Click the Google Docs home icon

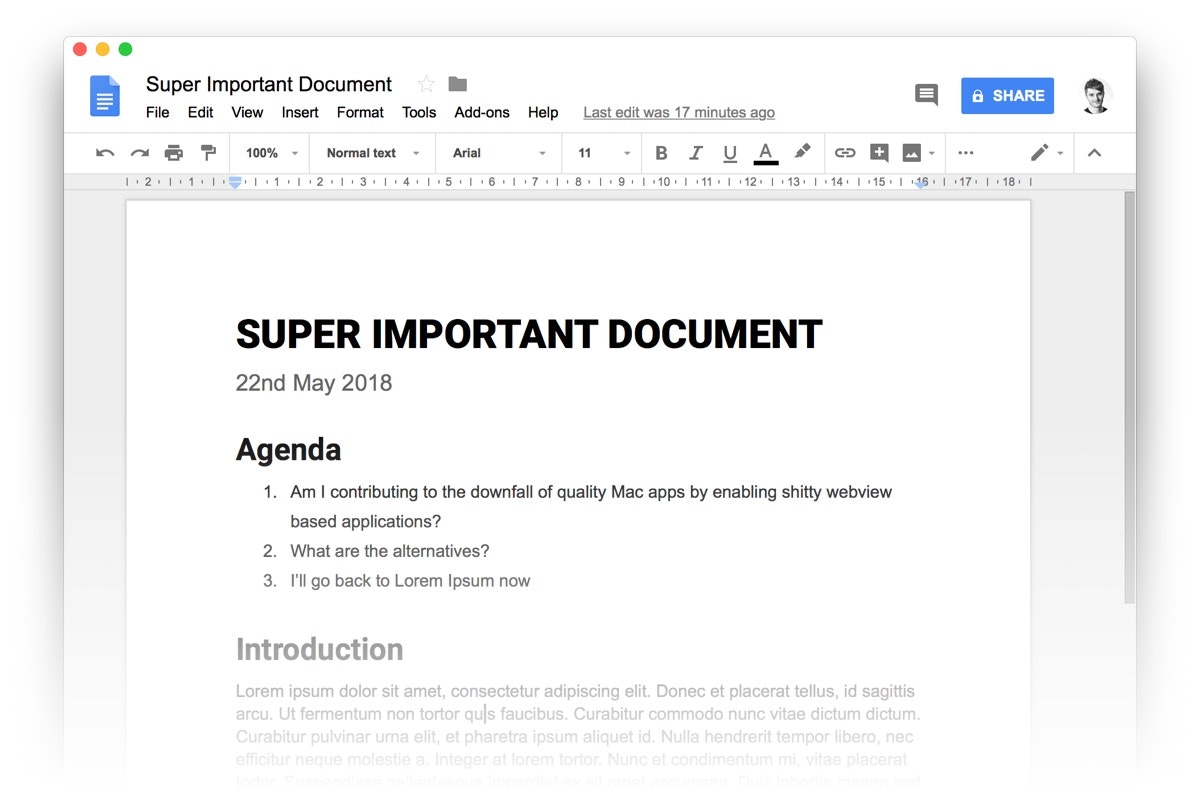[104, 95]
